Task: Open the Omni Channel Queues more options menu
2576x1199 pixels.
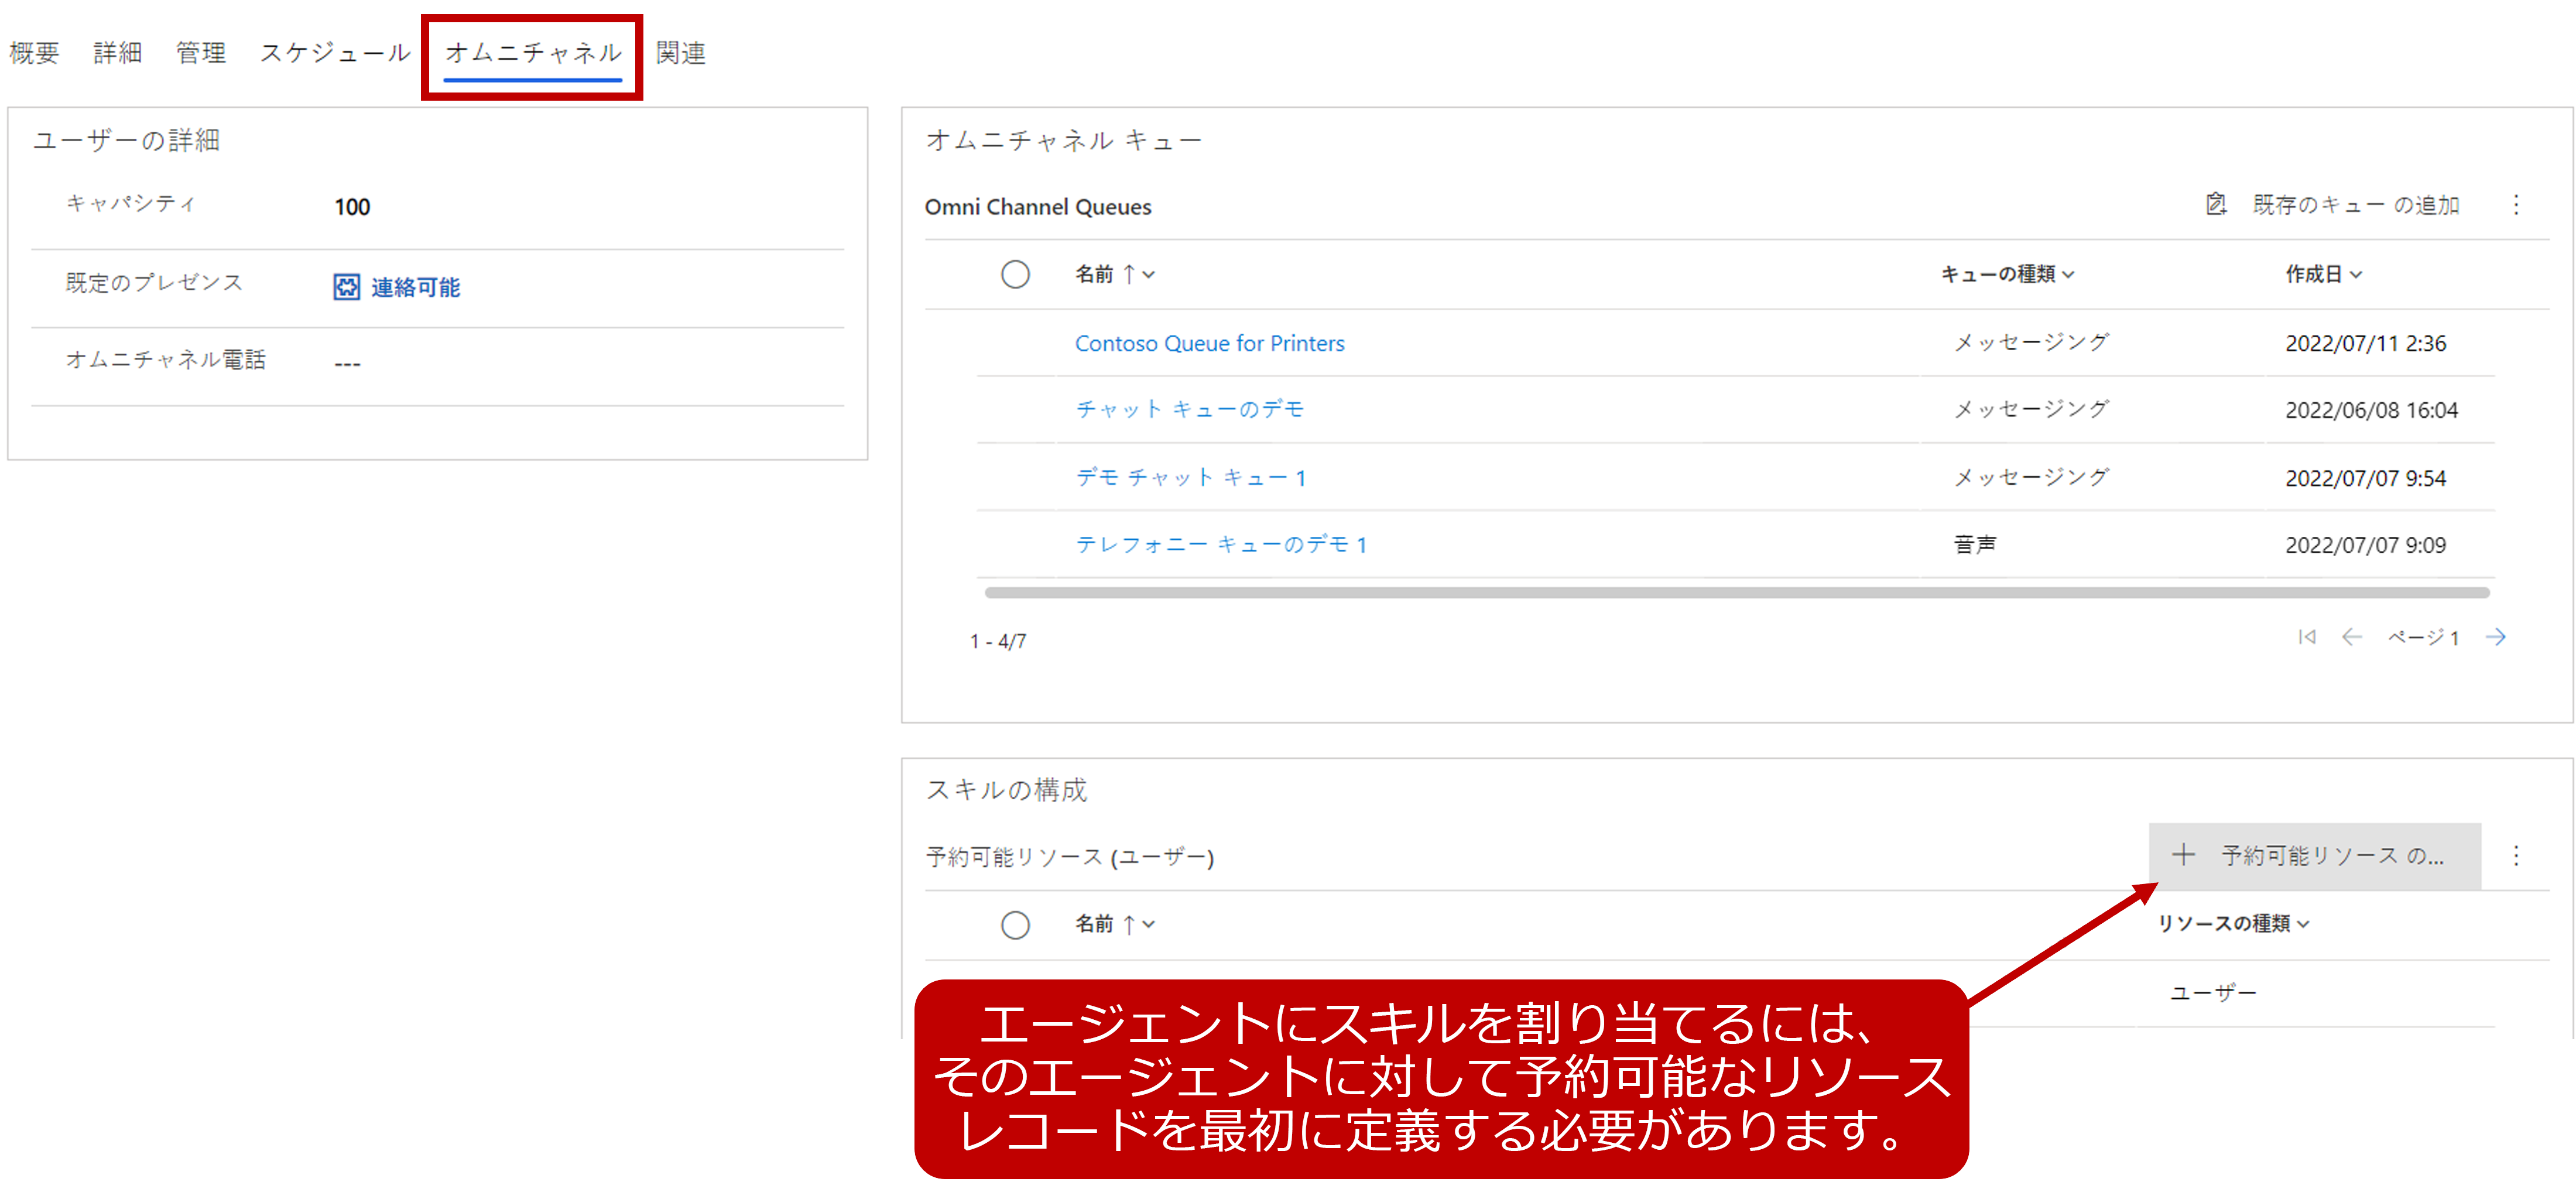Action: [2516, 205]
